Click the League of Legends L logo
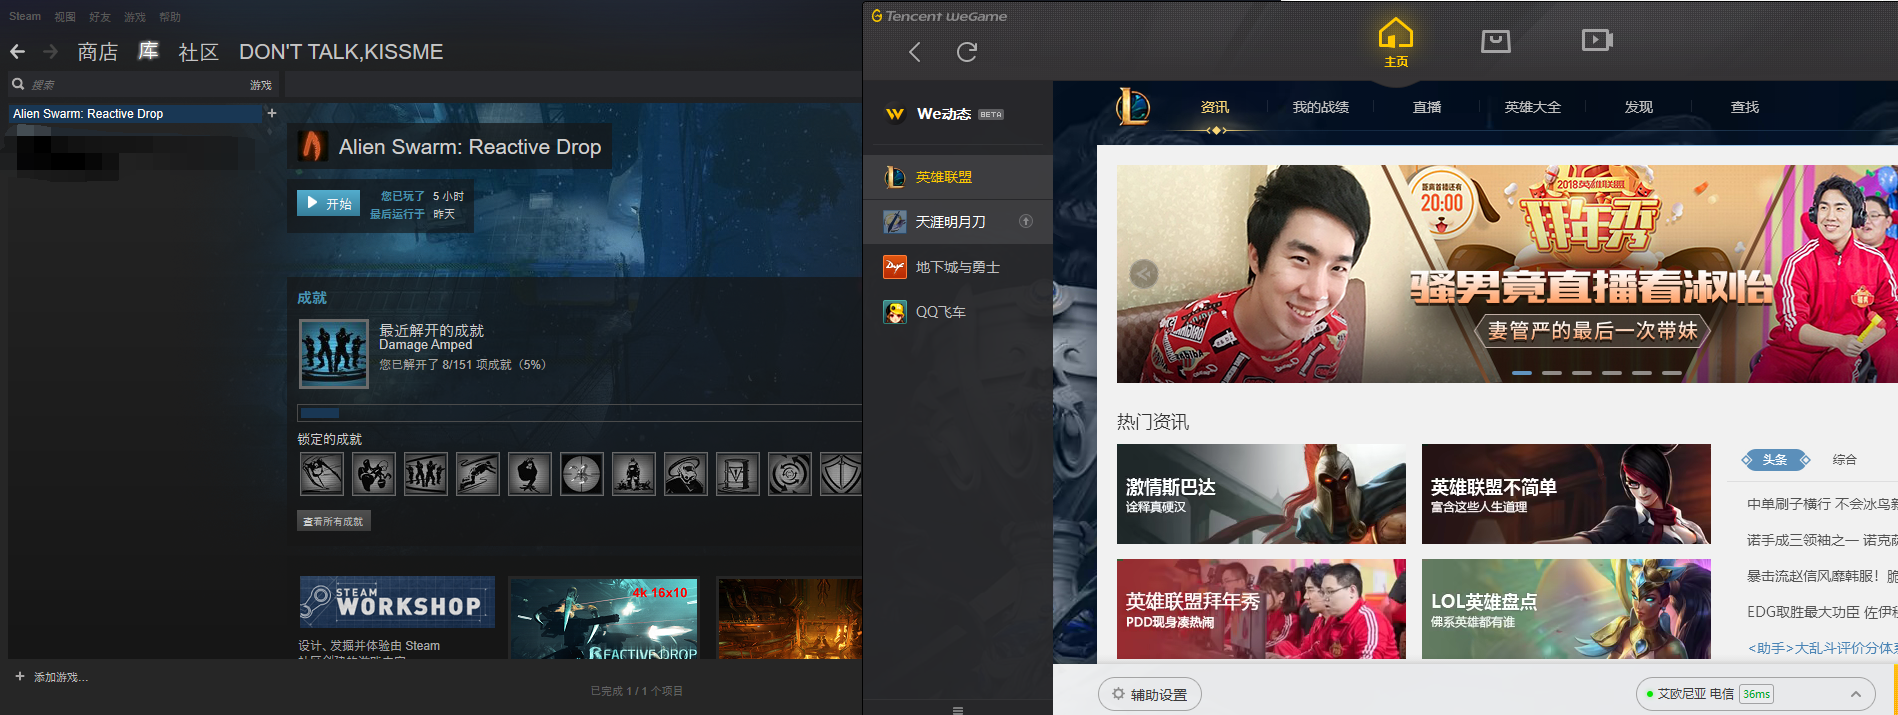Image resolution: width=1898 pixels, height=715 pixels. 1133,106
